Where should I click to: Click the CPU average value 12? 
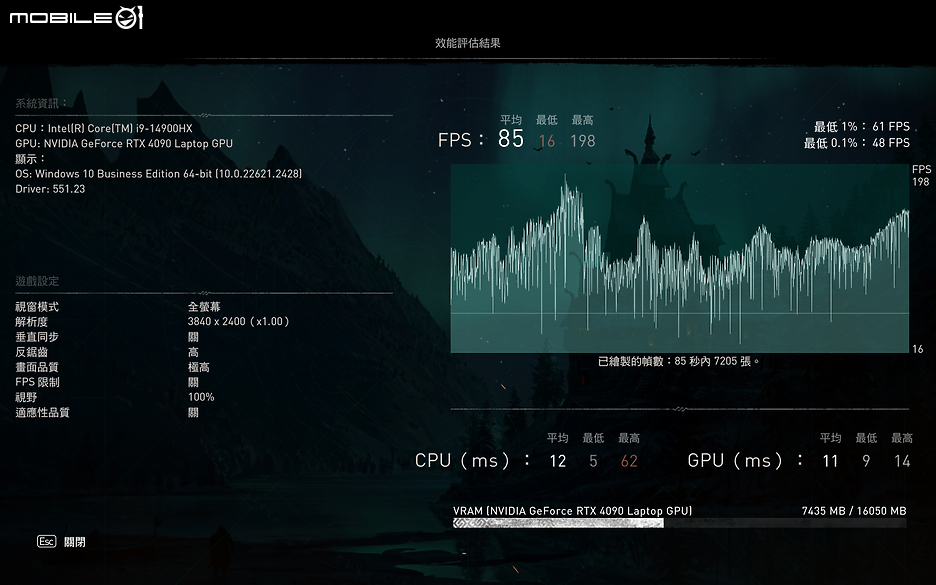pyautogui.click(x=558, y=461)
